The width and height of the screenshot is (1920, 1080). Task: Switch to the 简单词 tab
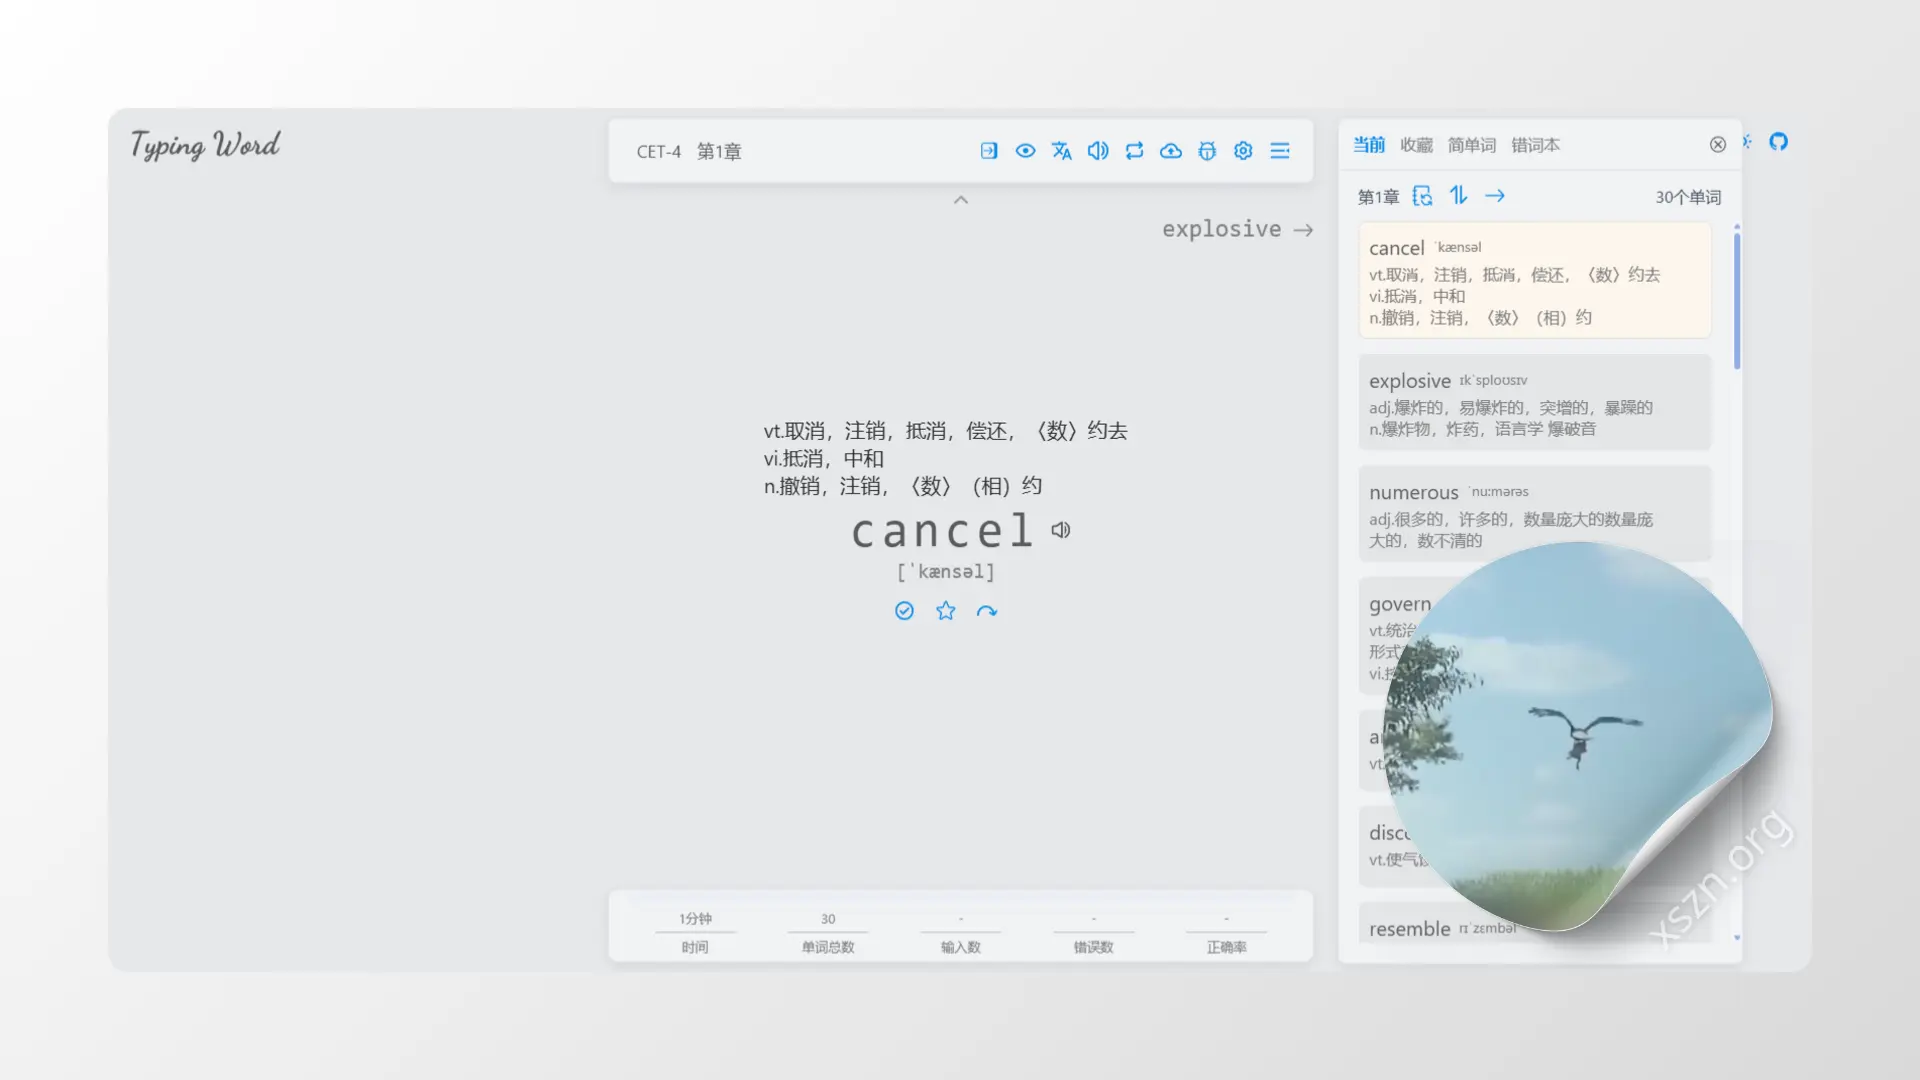pyautogui.click(x=1472, y=145)
